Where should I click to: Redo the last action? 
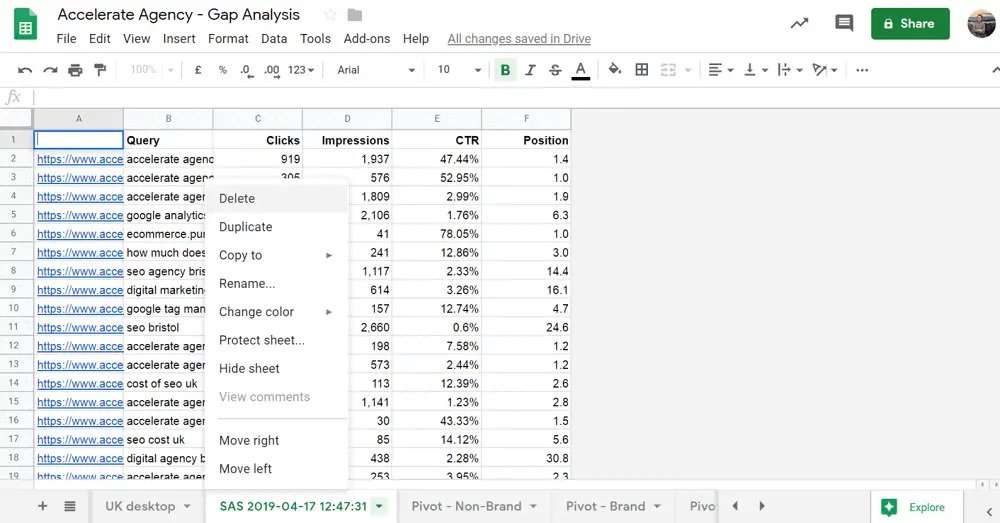click(50, 70)
